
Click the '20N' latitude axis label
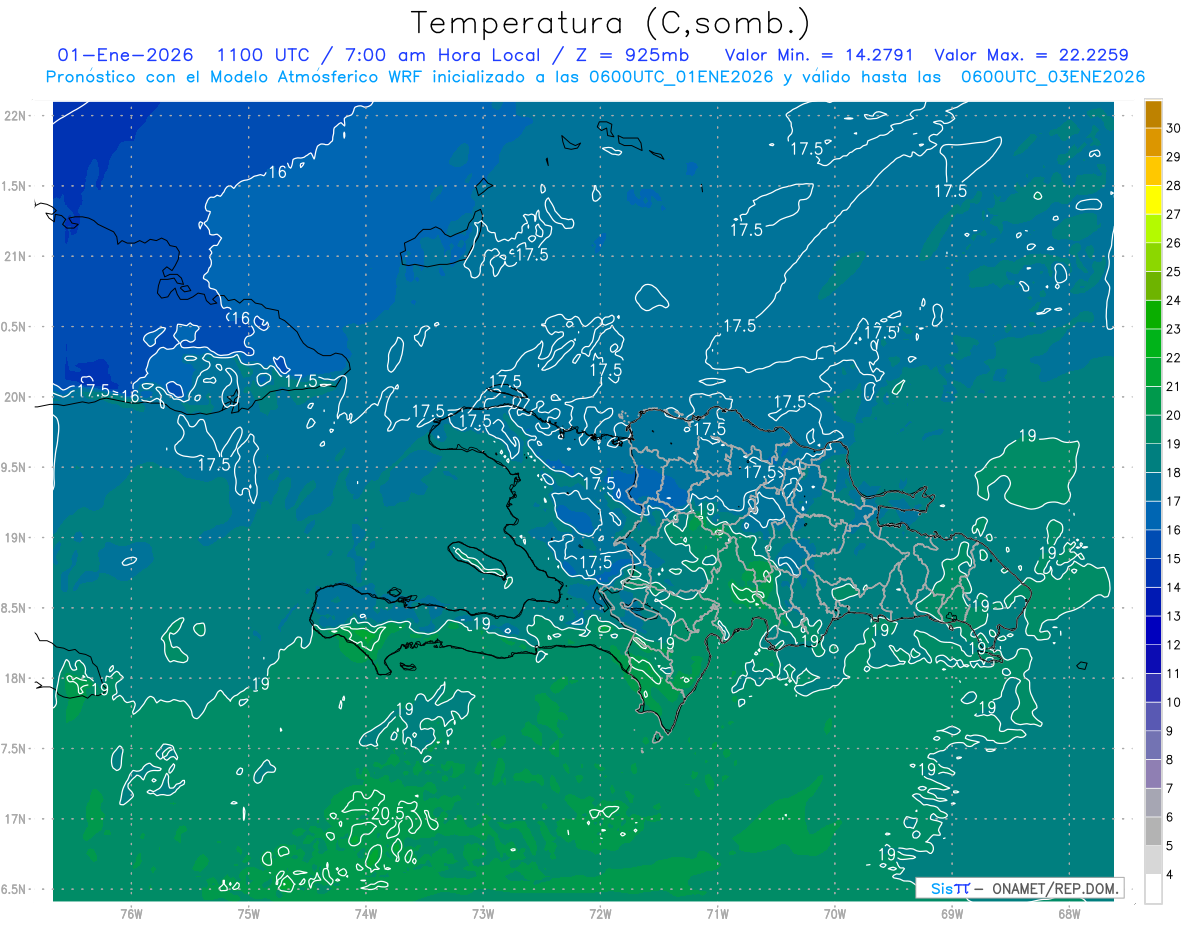(15, 397)
